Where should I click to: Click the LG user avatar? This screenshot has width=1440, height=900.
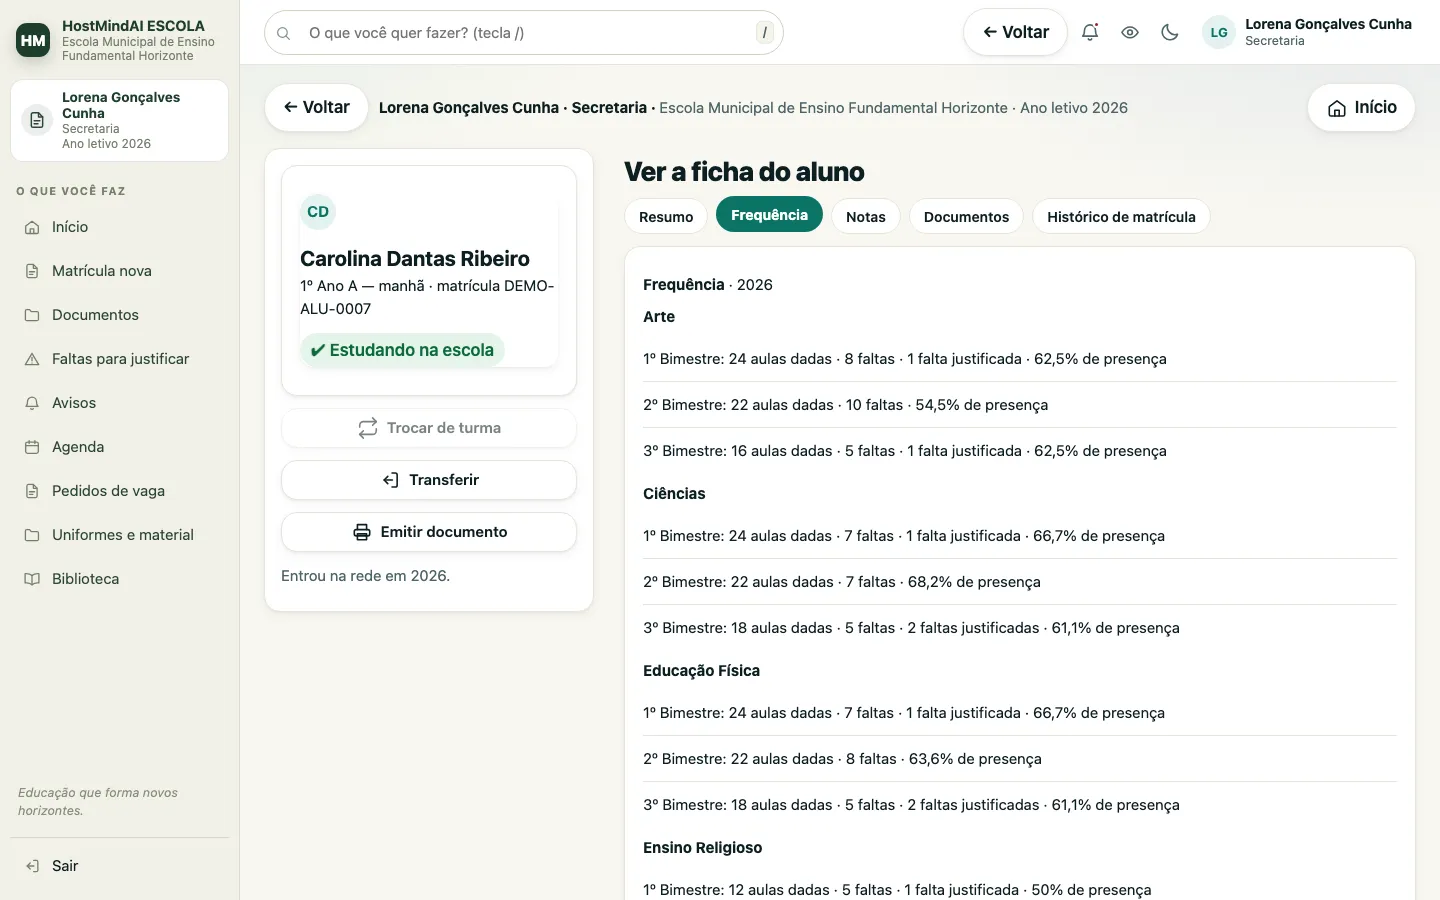pos(1219,32)
